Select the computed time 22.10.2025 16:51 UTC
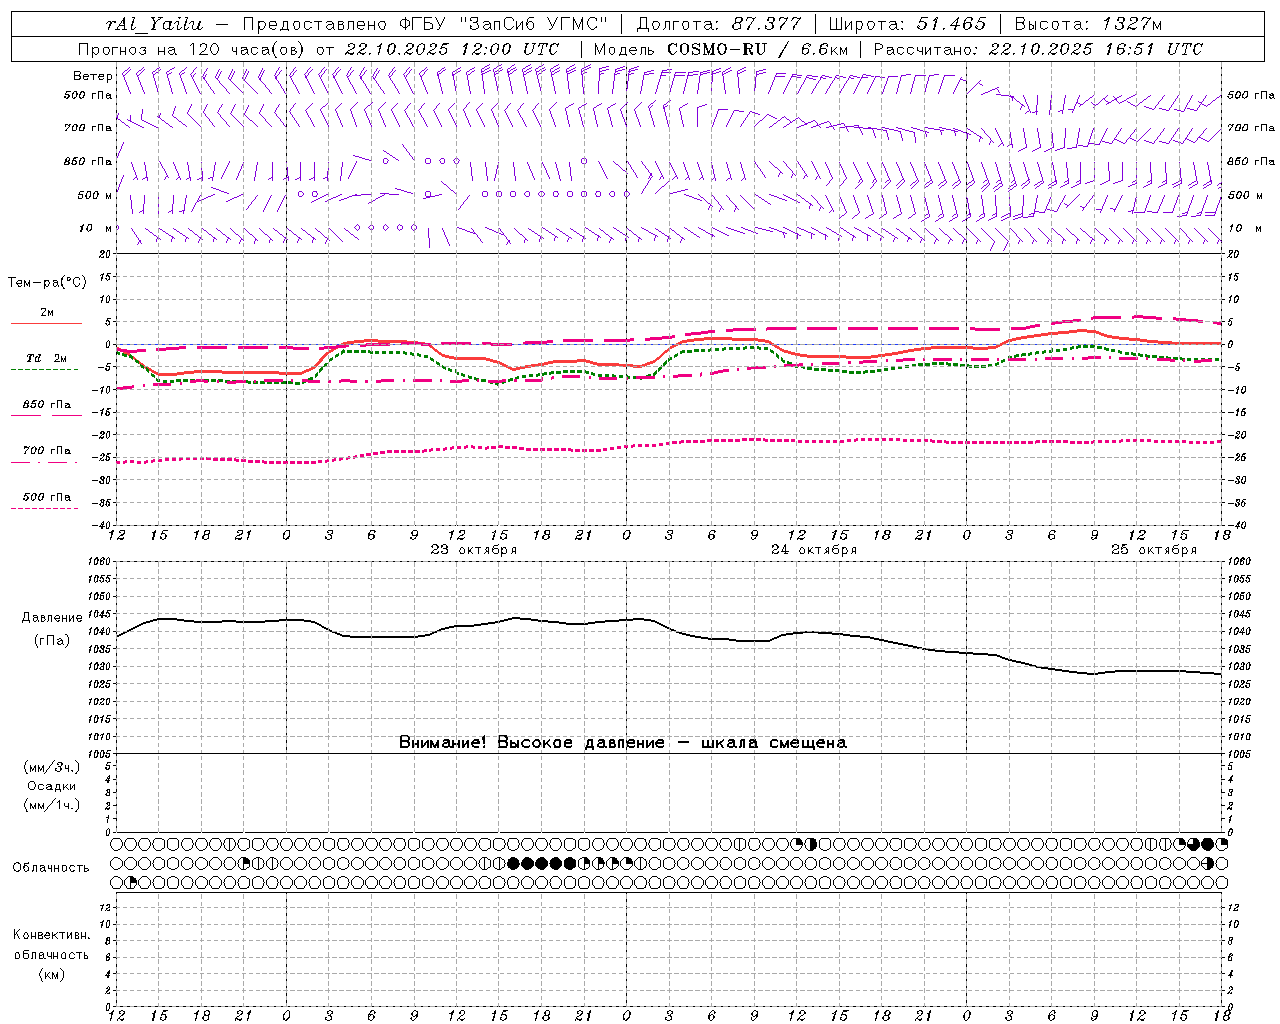 (1095, 49)
